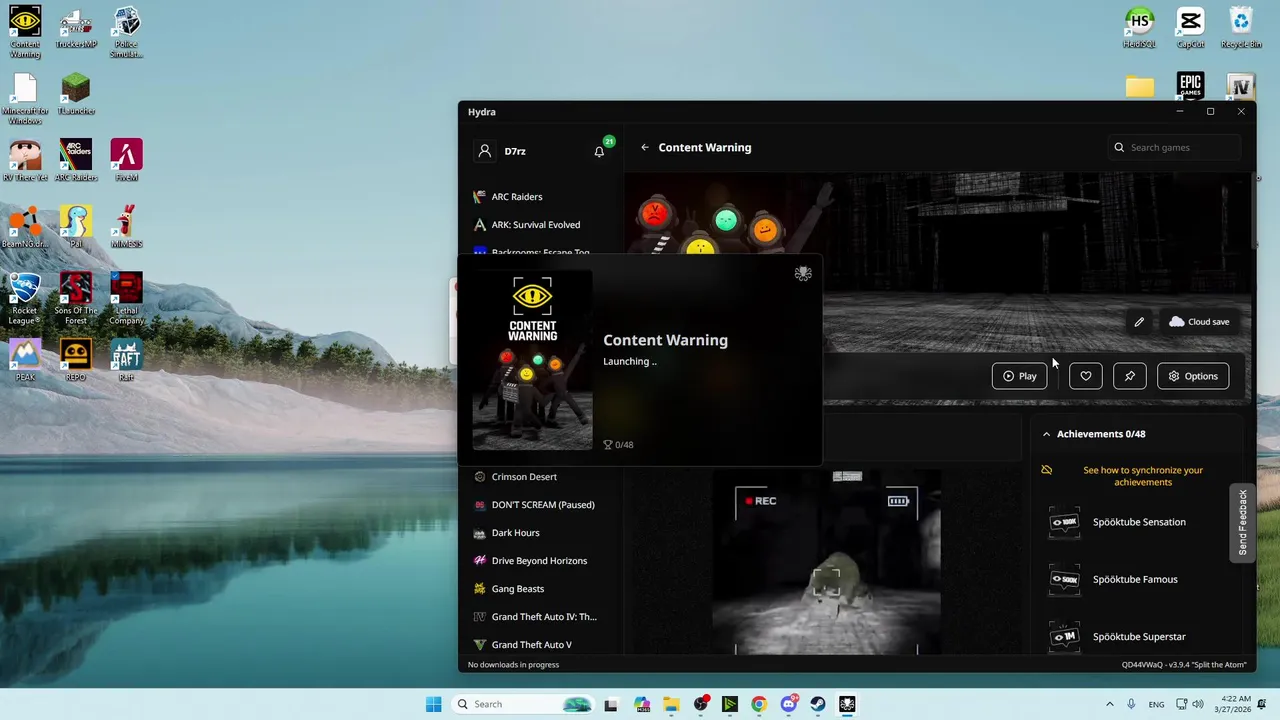Screen dimensions: 1280x720
Task: Open the game Options
Action: (1193, 376)
